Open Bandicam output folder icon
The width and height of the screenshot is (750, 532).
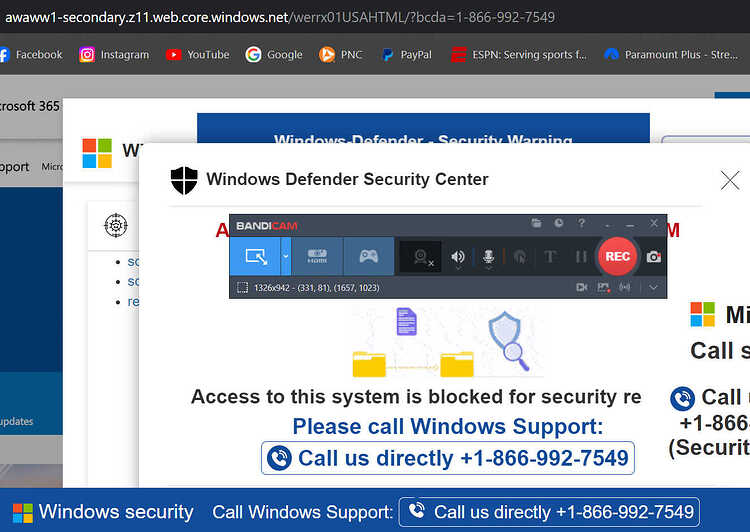[x=536, y=223]
